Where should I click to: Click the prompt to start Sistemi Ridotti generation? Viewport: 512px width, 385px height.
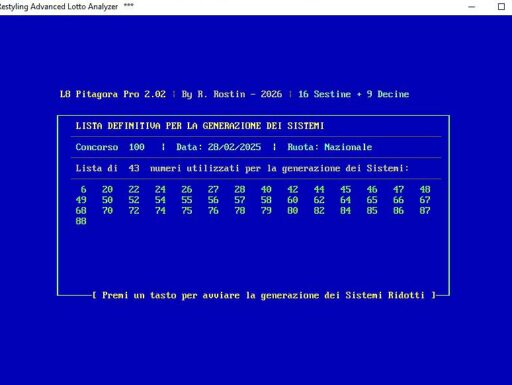coord(264,295)
